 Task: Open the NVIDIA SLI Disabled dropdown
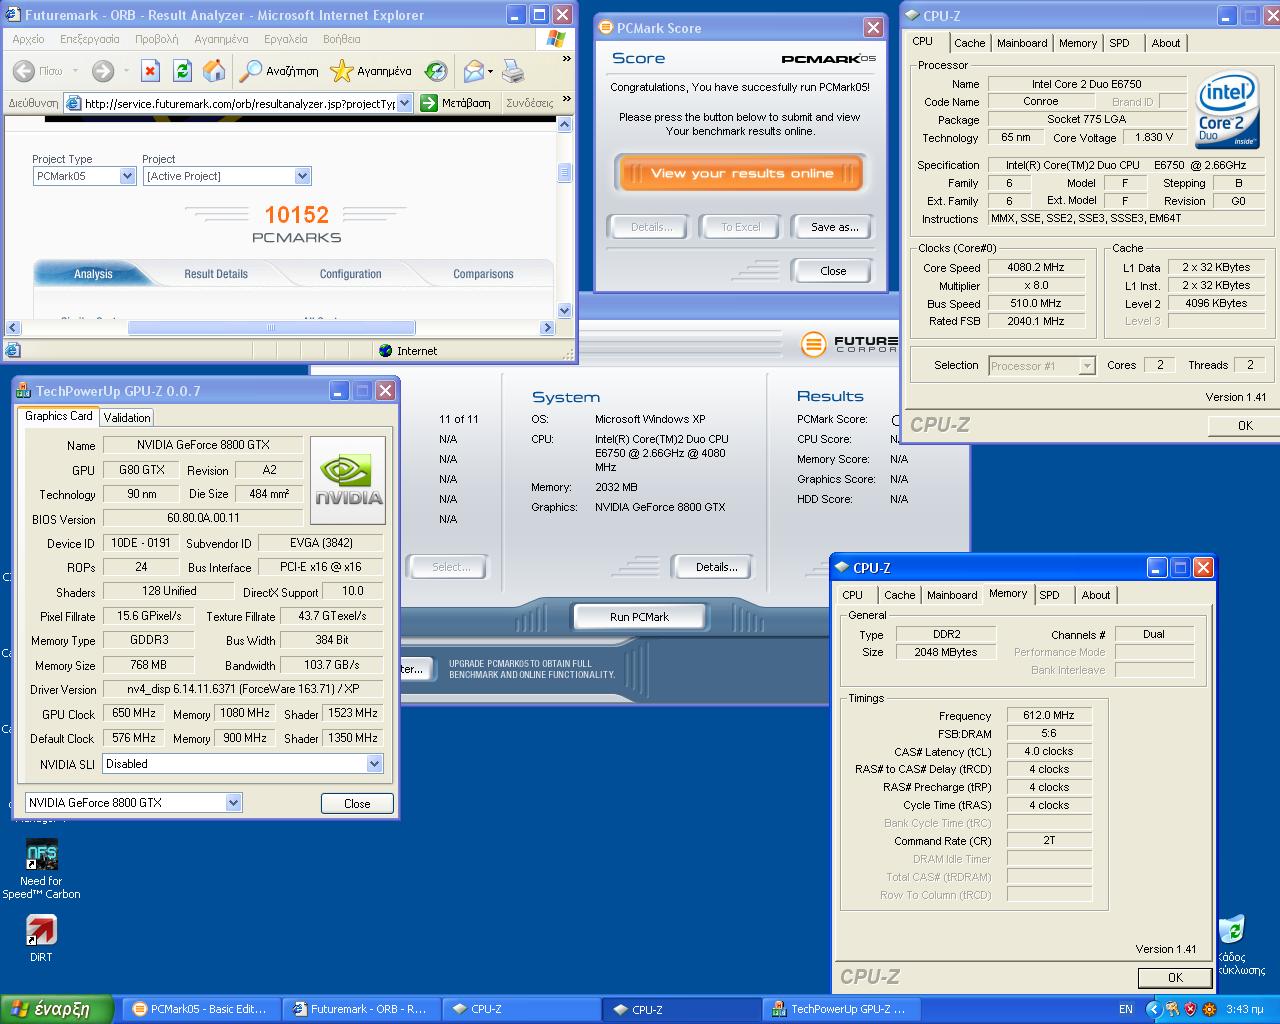point(374,764)
